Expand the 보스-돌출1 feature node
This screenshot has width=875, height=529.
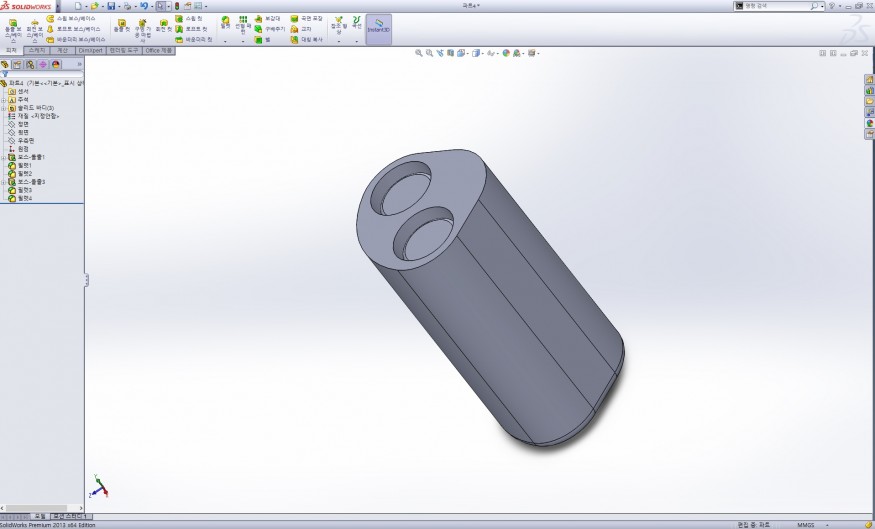pos(4,157)
